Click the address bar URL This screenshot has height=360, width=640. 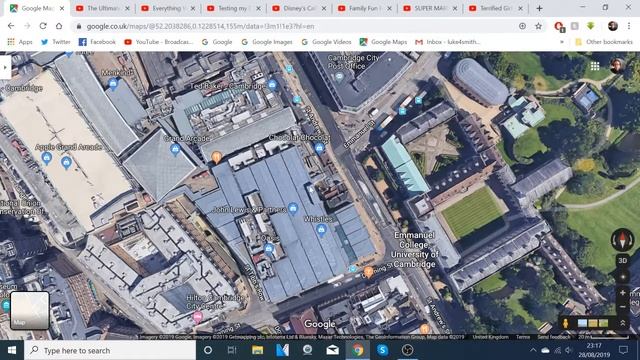click(x=200, y=26)
